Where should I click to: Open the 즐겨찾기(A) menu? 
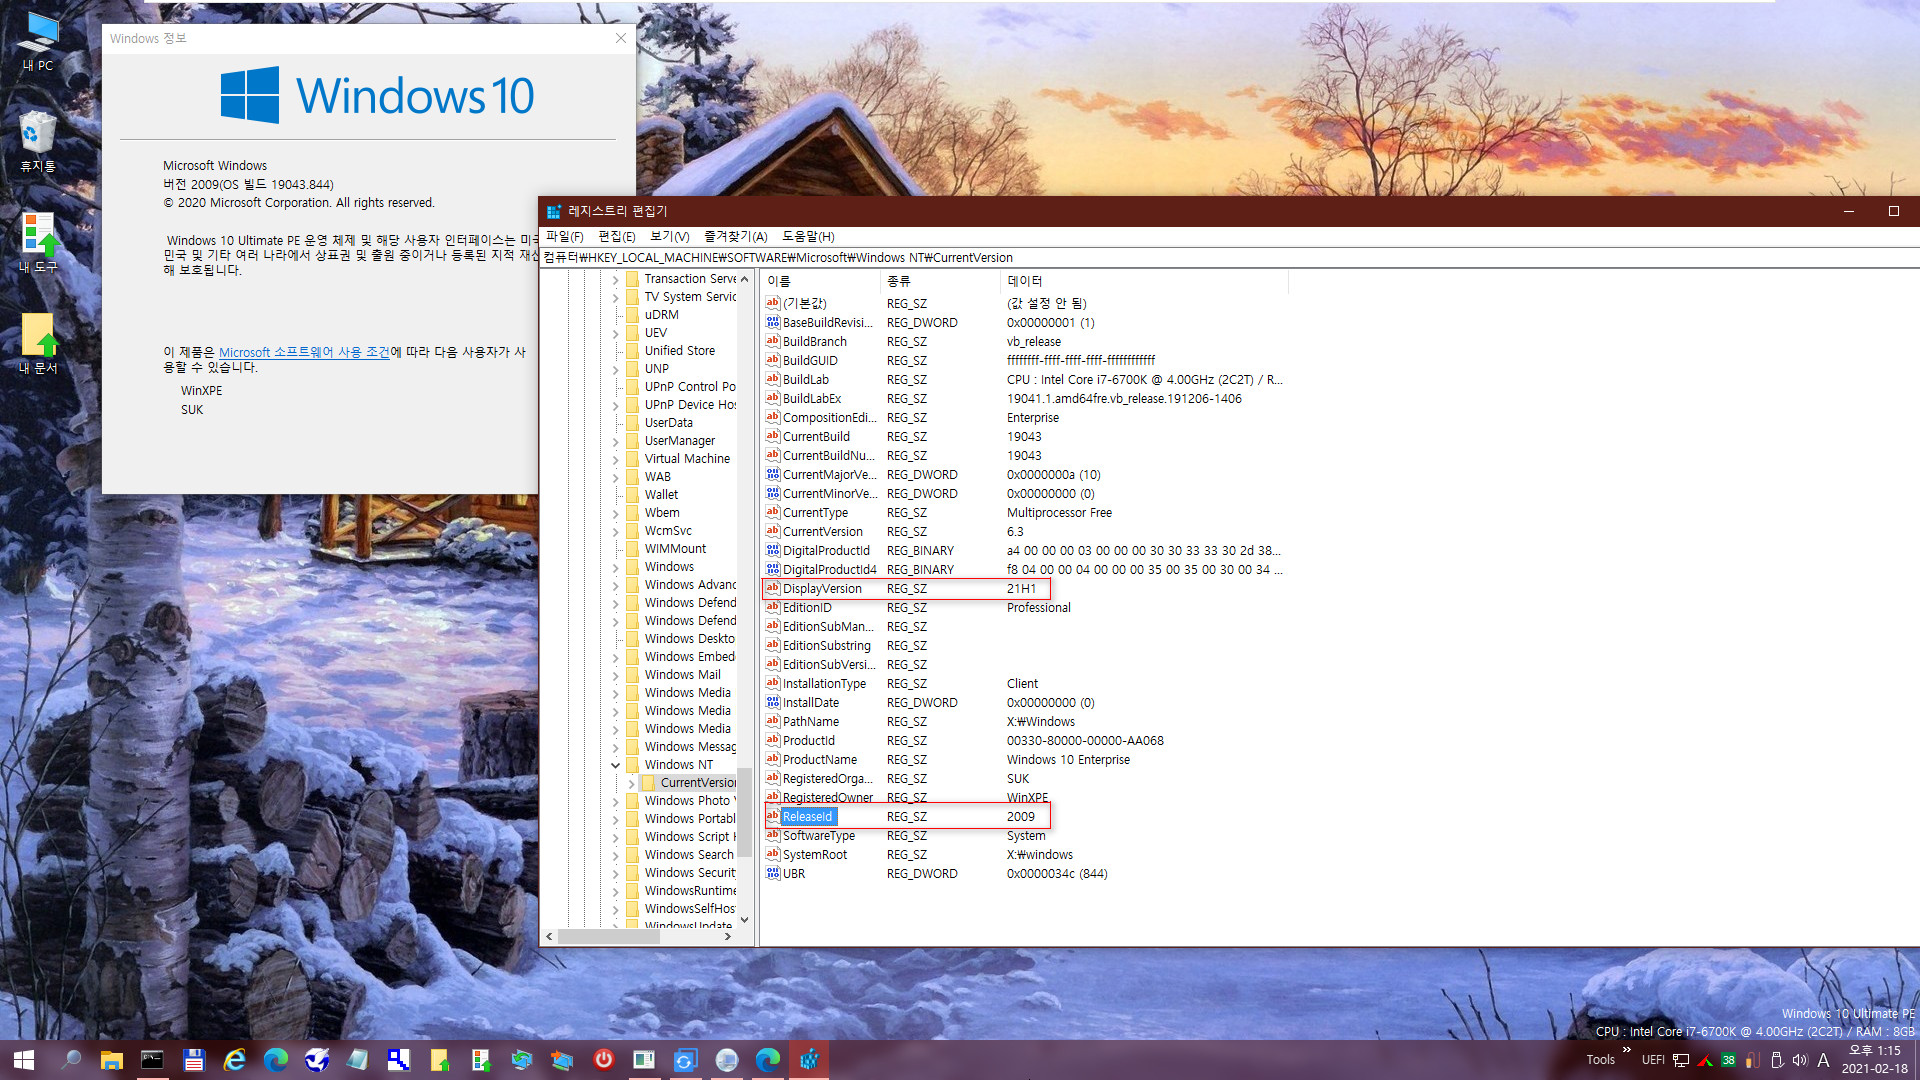[736, 237]
